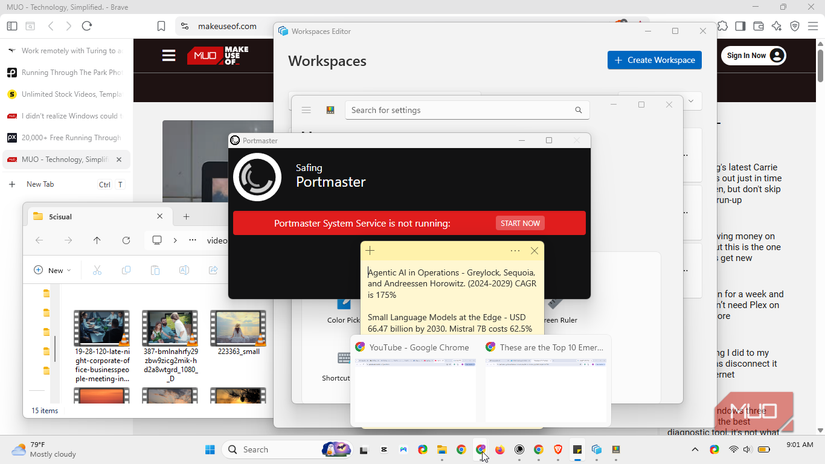
Task: Open Brave browser taskbar icon
Action: coord(558,449)
